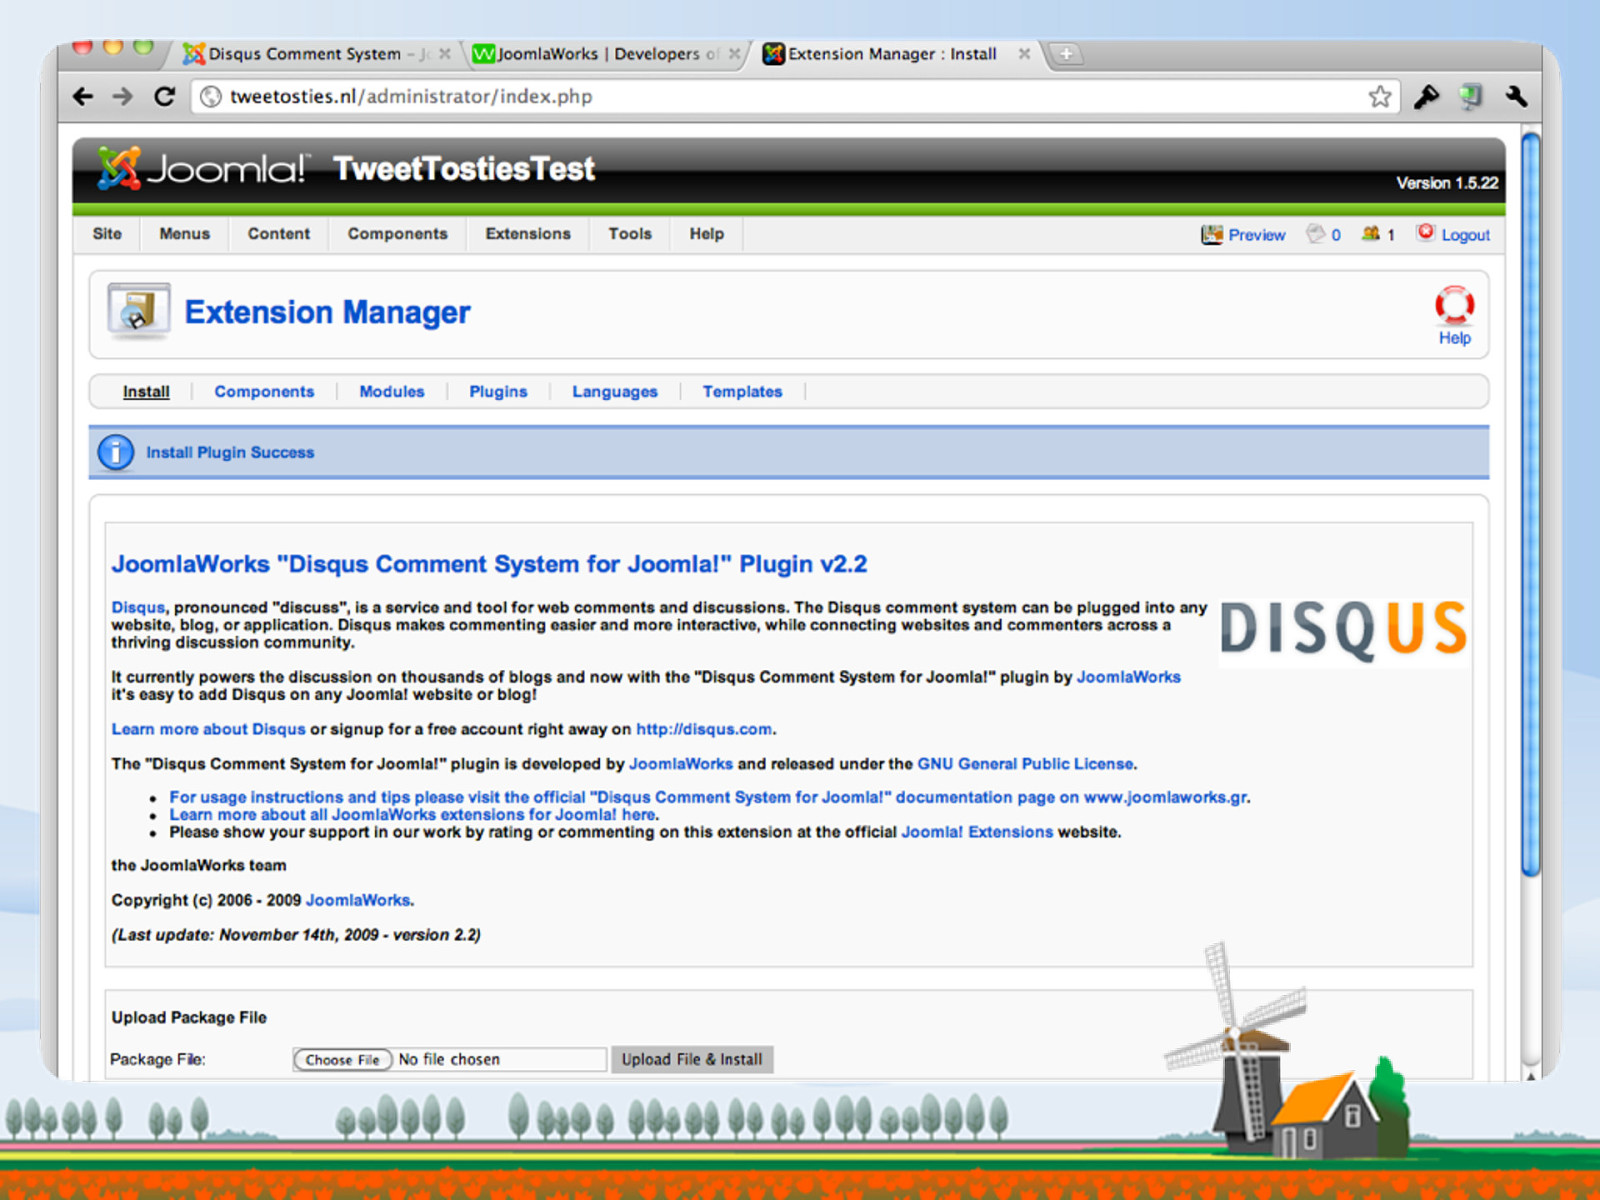1600x1200 pixels.
Task: Click the Joomla! logo in the header
Action: click(x=203, y=168)
